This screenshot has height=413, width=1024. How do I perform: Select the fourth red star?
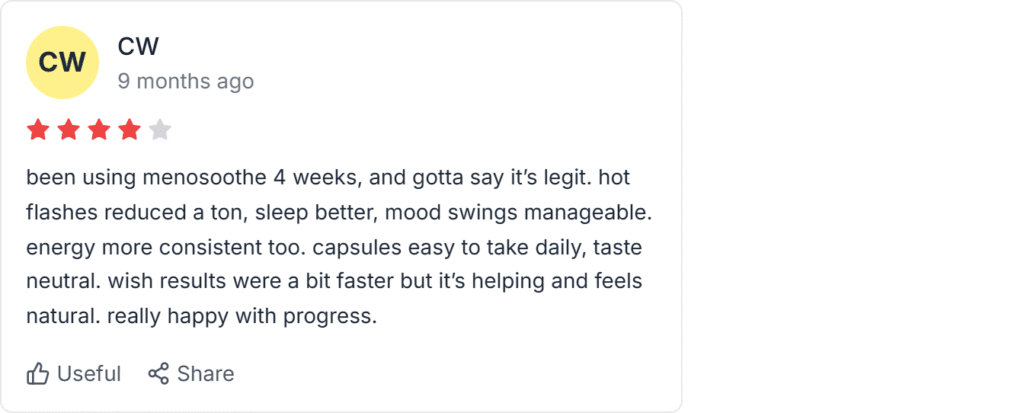point(129,130)
